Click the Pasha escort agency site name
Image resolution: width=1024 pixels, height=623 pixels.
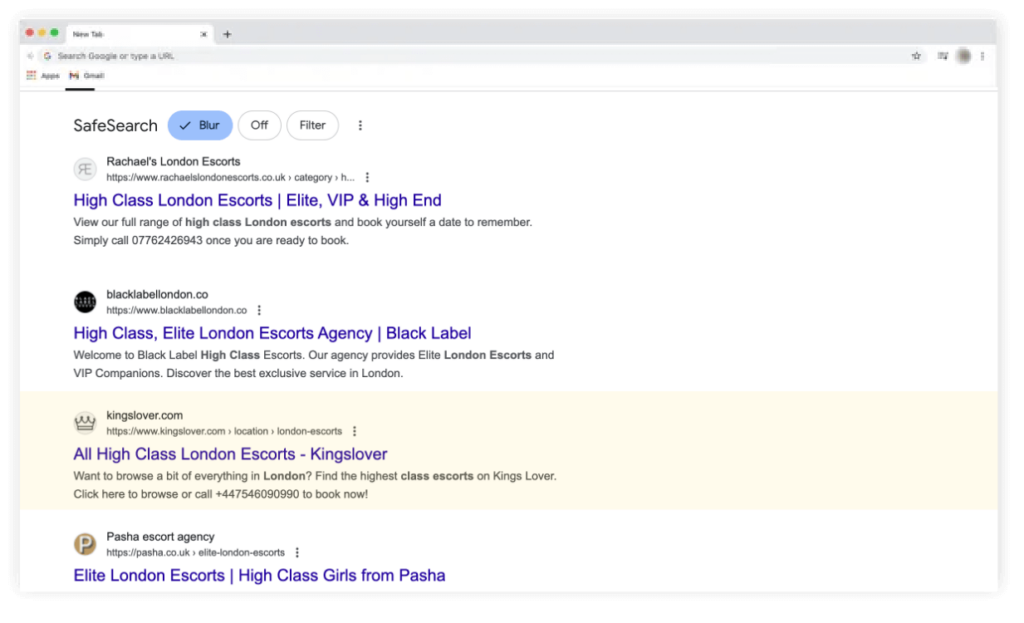coord(160,537)
